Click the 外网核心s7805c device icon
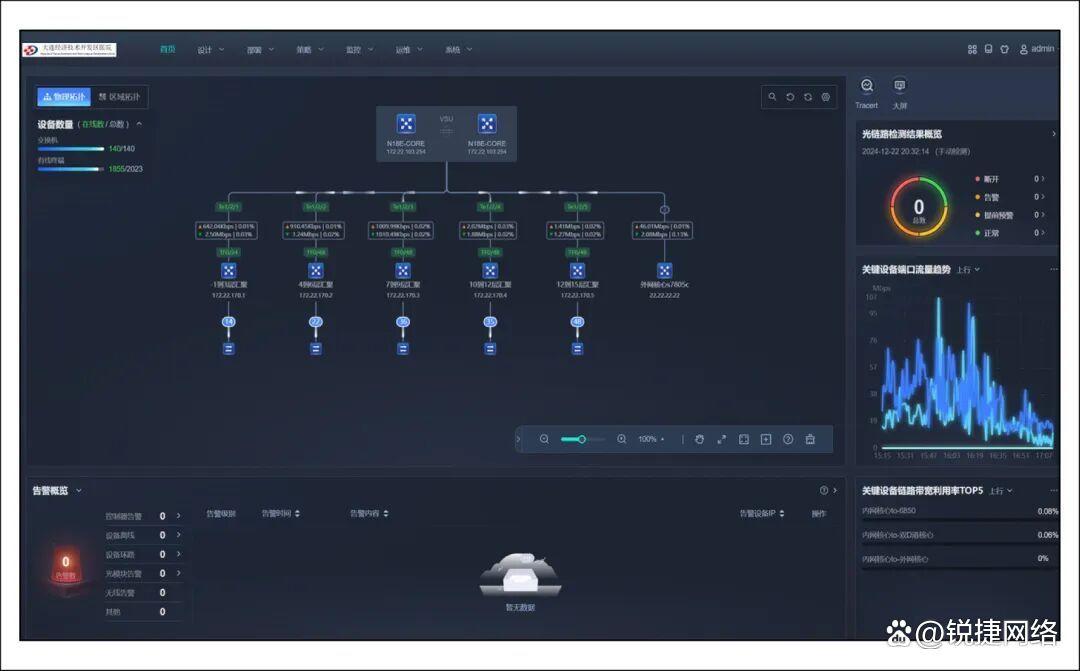The width and height of the screenshot is (1080, 671). point(665,271)
